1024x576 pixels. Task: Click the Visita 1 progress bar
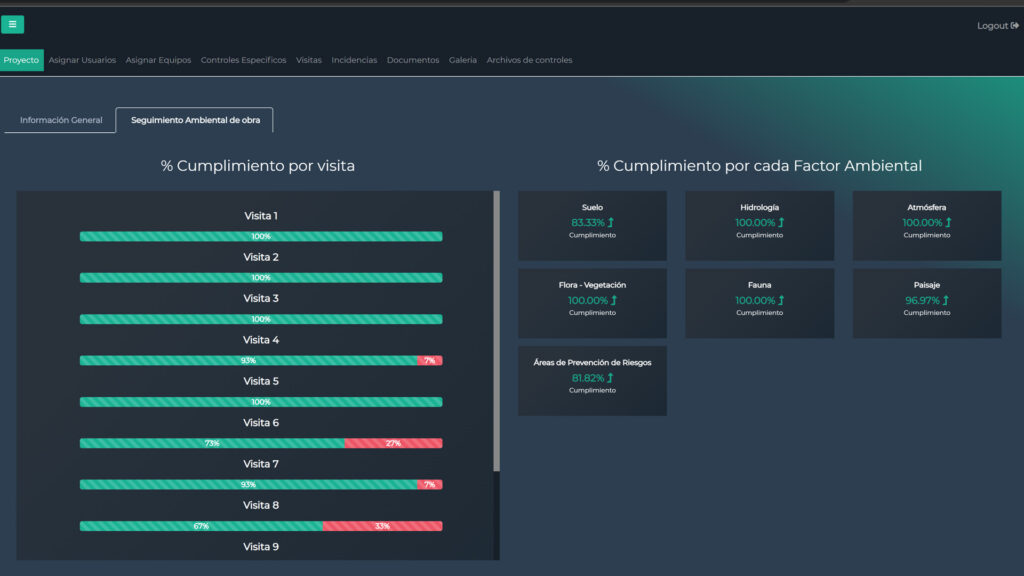261,236
